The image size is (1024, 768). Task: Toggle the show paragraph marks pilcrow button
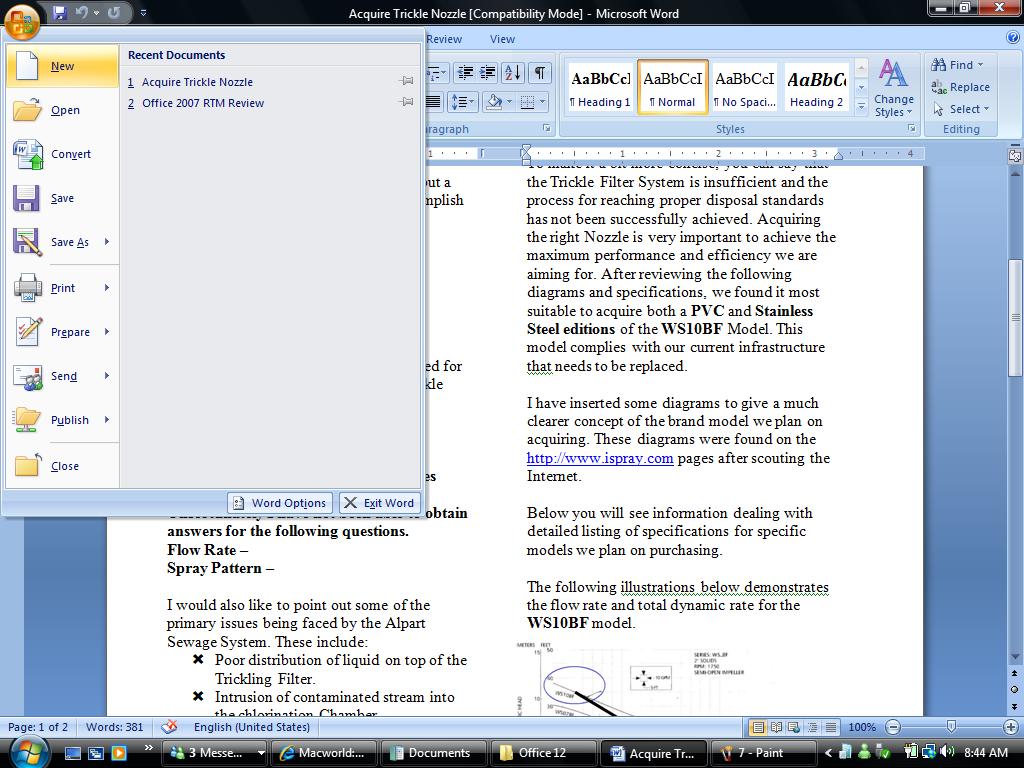[x=540, y=72]
